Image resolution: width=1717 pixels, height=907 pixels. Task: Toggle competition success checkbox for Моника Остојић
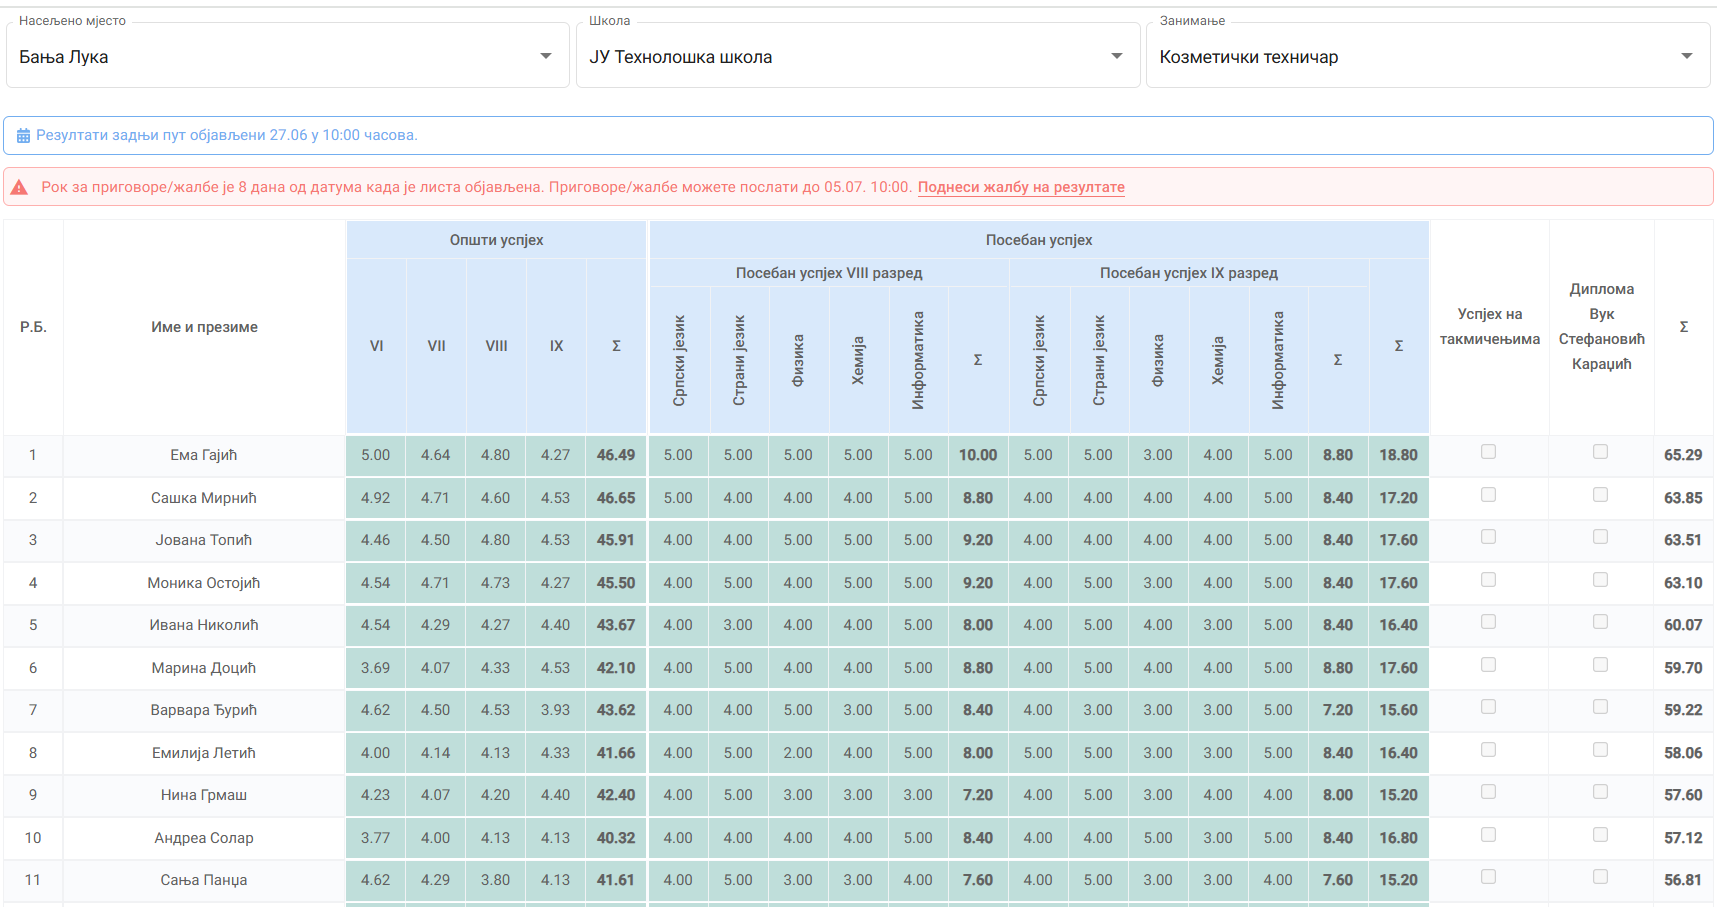[1488, 580]
